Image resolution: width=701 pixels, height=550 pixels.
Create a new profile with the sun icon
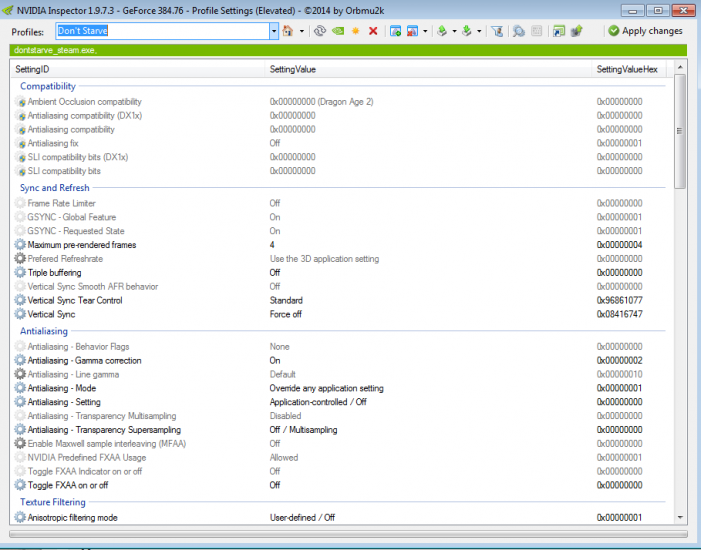point(355,31)
